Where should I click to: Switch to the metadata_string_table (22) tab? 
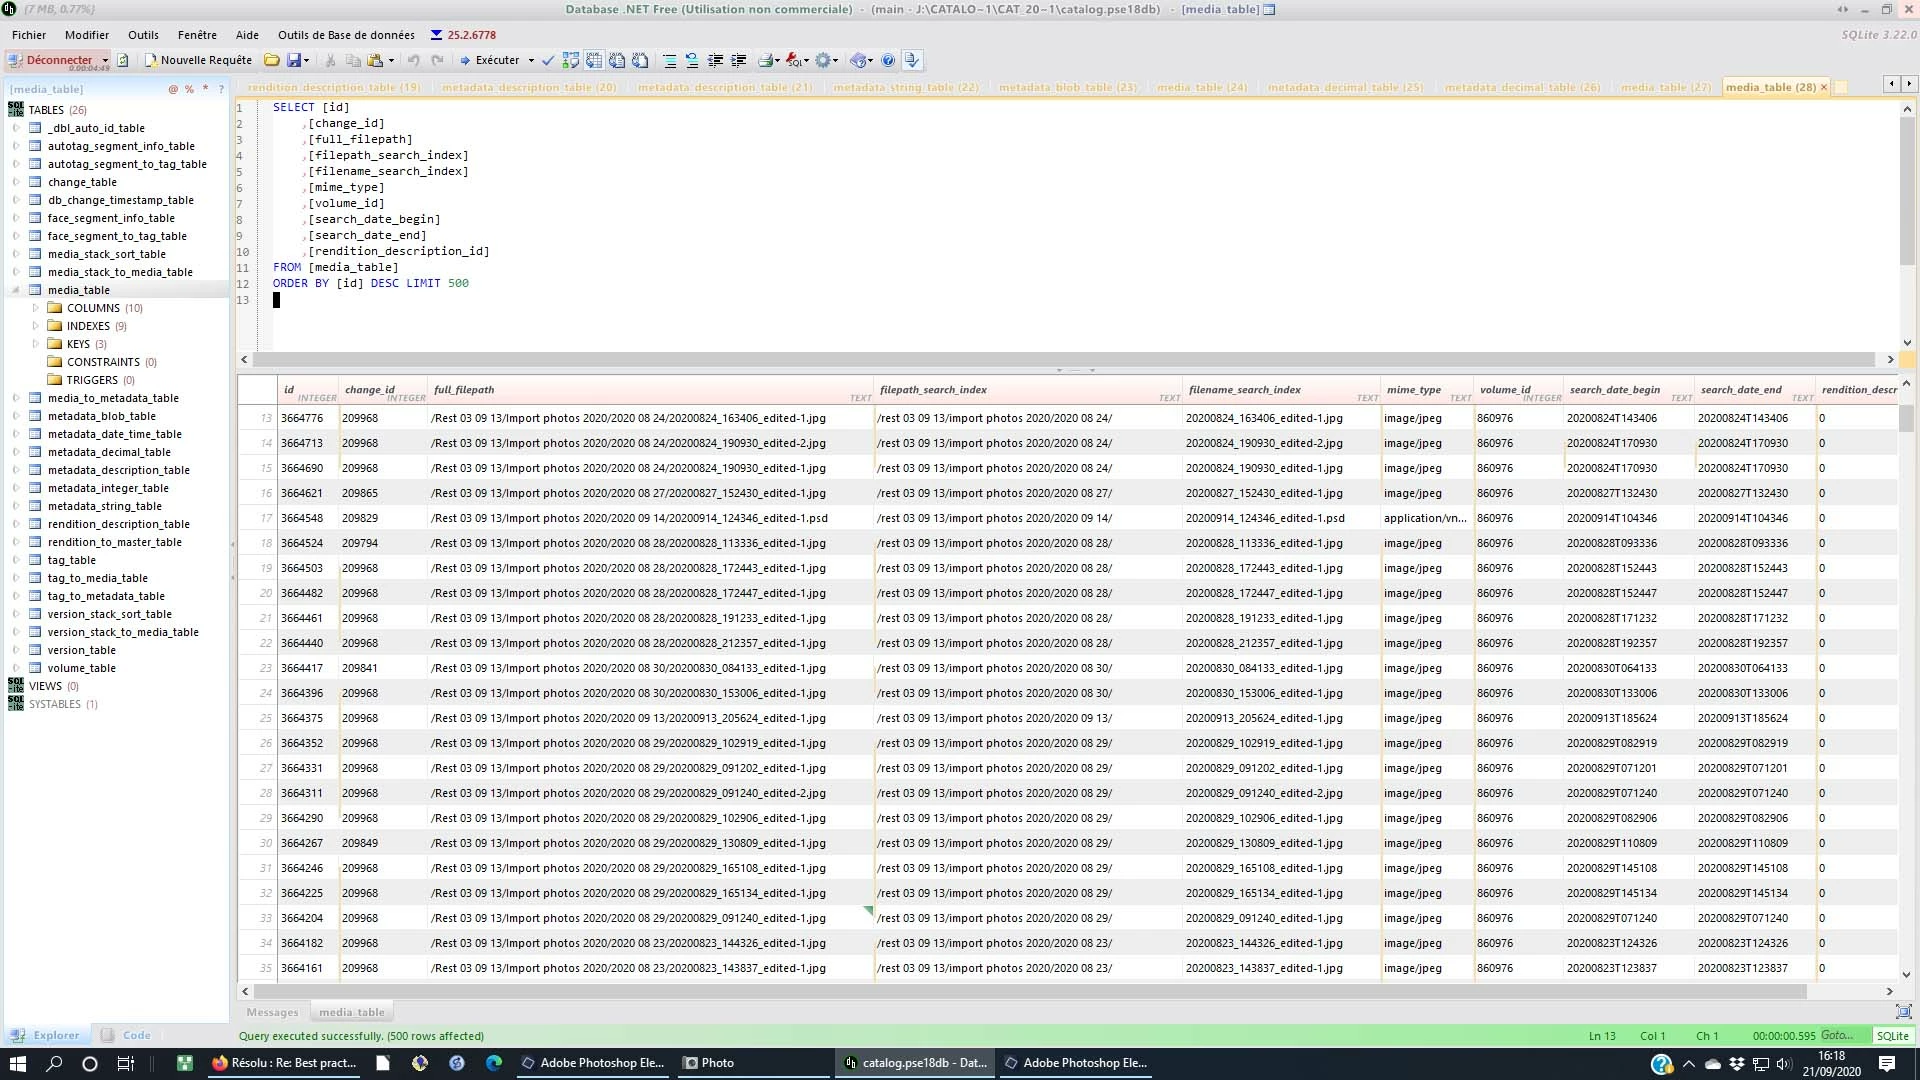click(905, 87)
